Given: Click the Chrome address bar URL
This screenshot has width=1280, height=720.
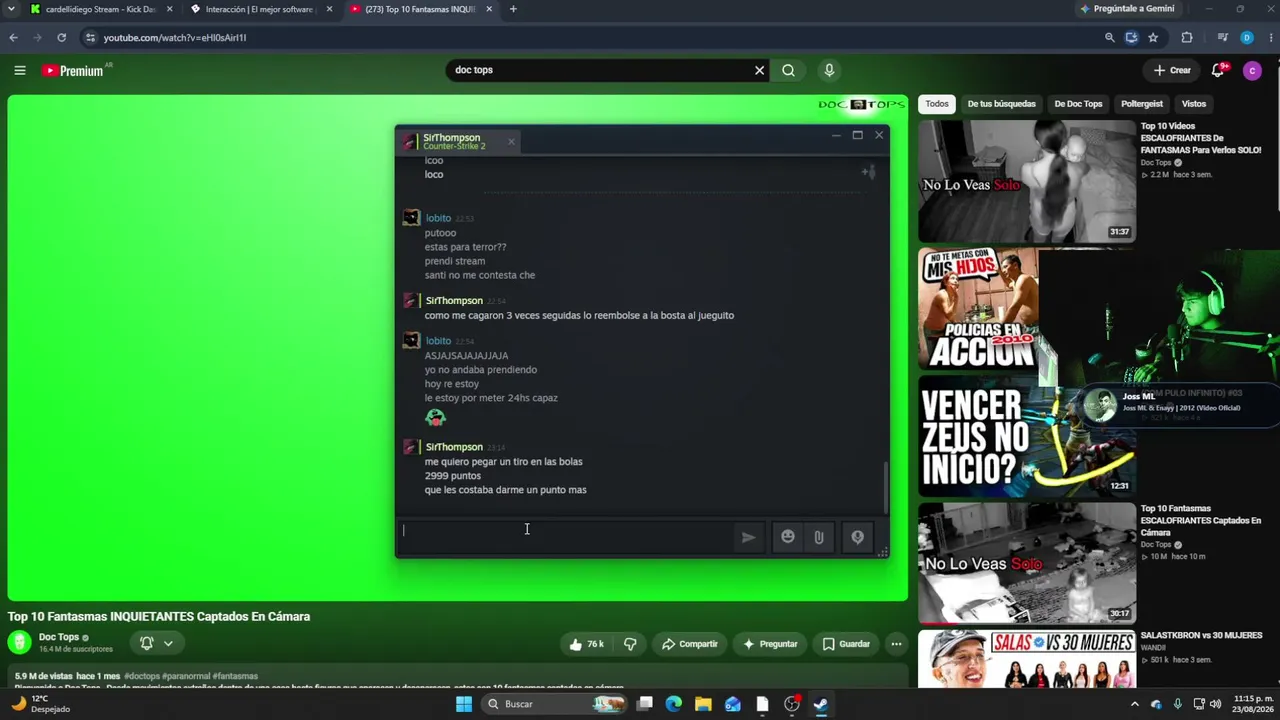Looking at the screenshot, I should (x=175, y=38).
